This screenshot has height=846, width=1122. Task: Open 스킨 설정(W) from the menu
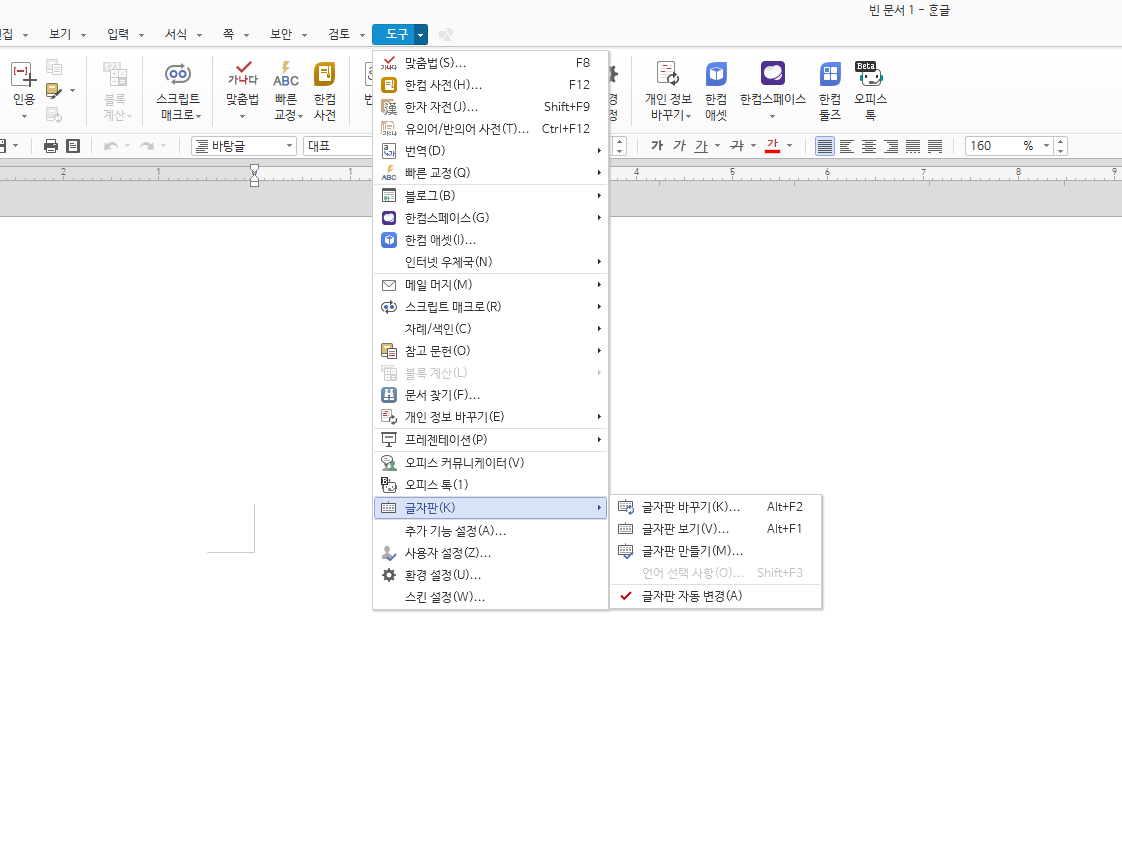click(490, 597)
